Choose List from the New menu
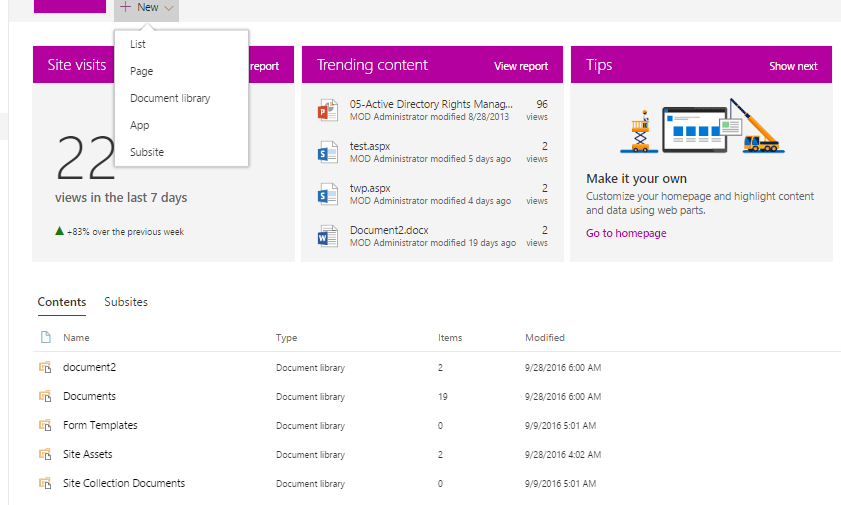 point(138,45)
